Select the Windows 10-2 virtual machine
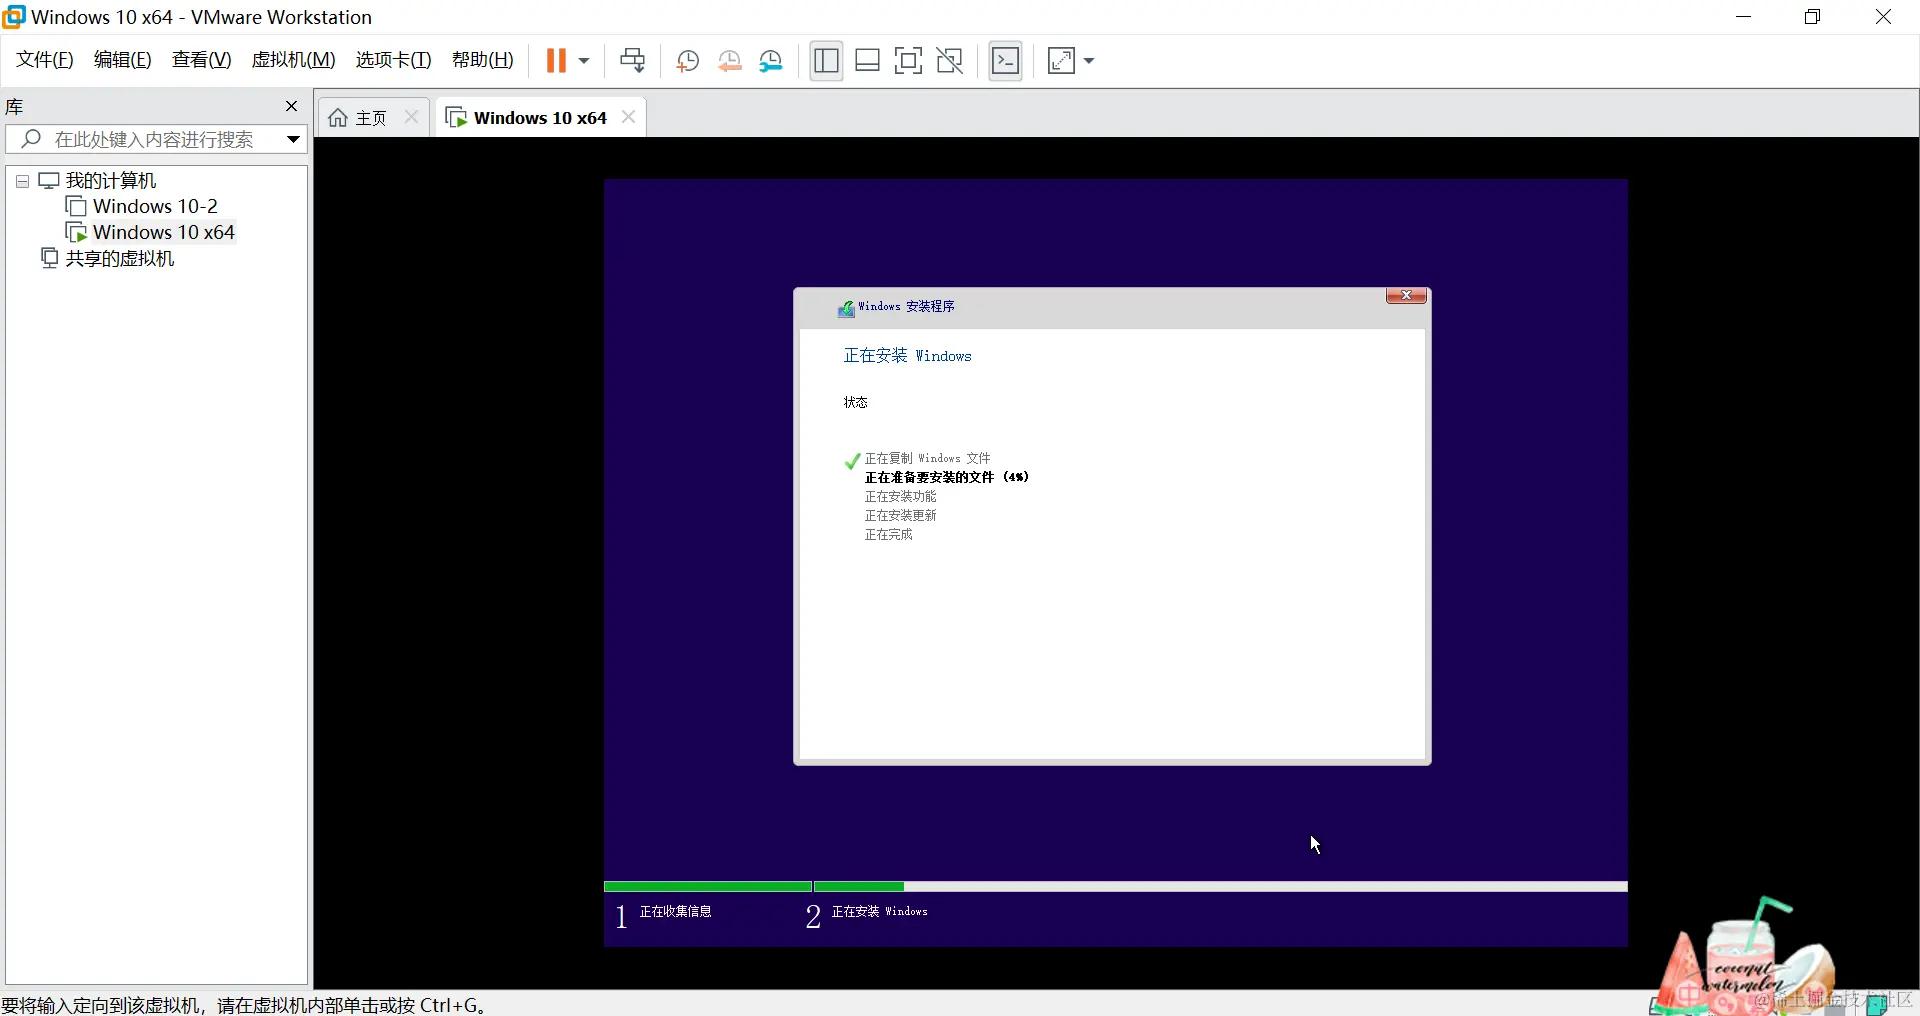Screen dimensions: 1920x1016 (x=155, y=206)
